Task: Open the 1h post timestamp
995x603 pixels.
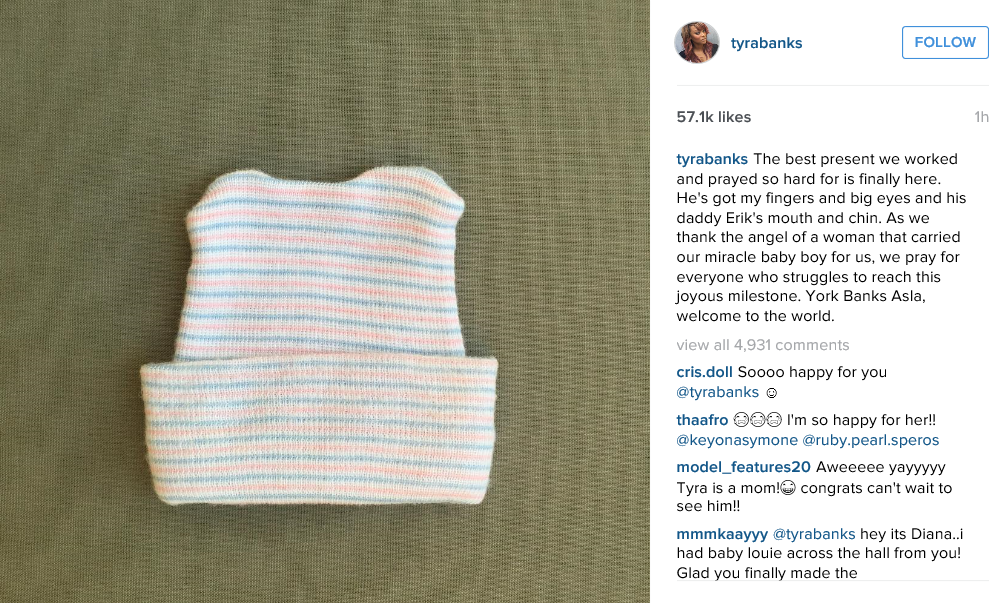Action: tap(981, 117)
